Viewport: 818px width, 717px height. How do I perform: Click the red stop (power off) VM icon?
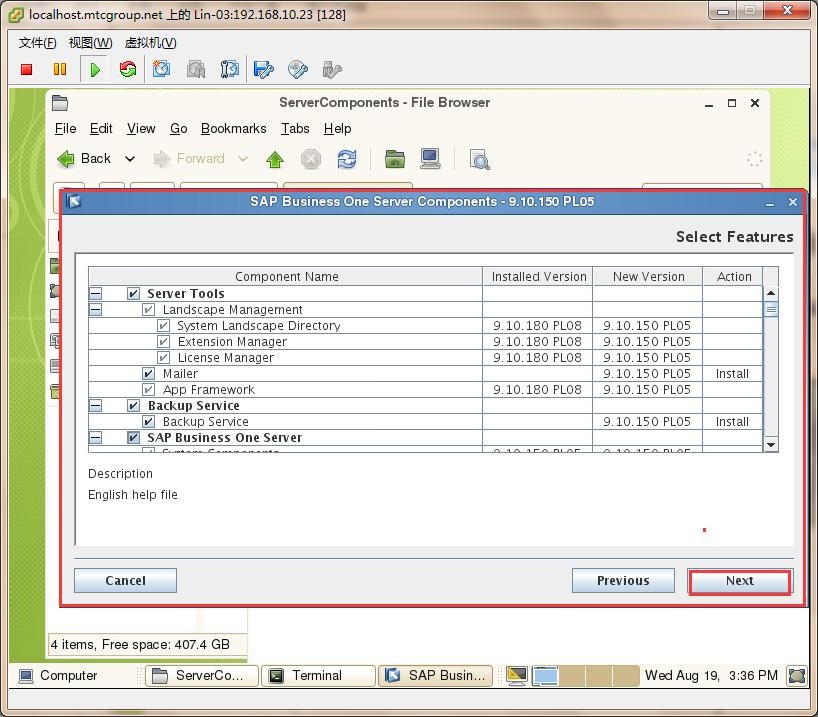[x=27, y=69]
